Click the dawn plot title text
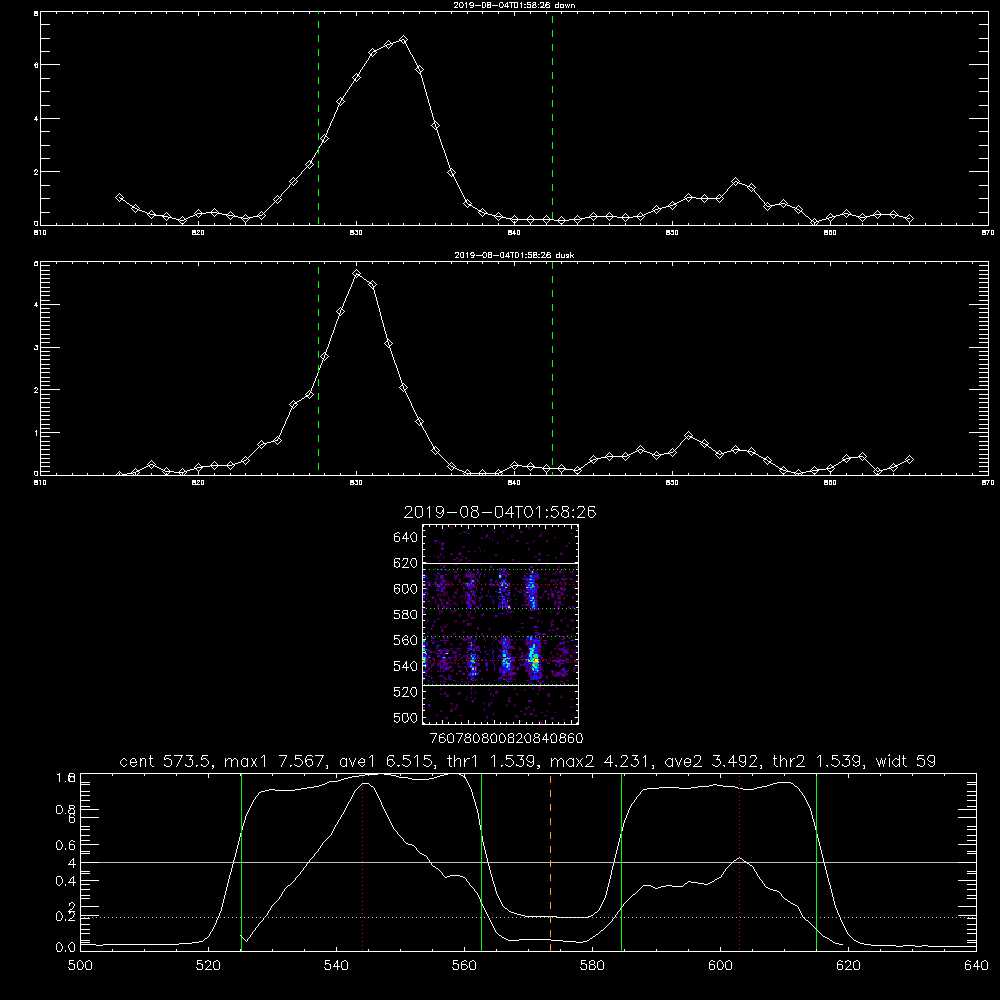Screen dimensions: 1000x1000 click(x=514, y=4)
